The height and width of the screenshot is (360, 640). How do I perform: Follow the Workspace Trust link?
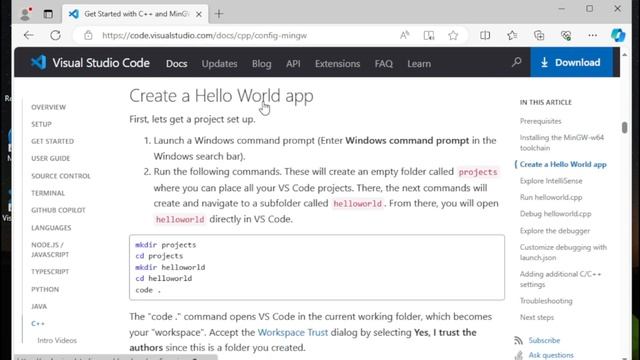pos(293,332)
